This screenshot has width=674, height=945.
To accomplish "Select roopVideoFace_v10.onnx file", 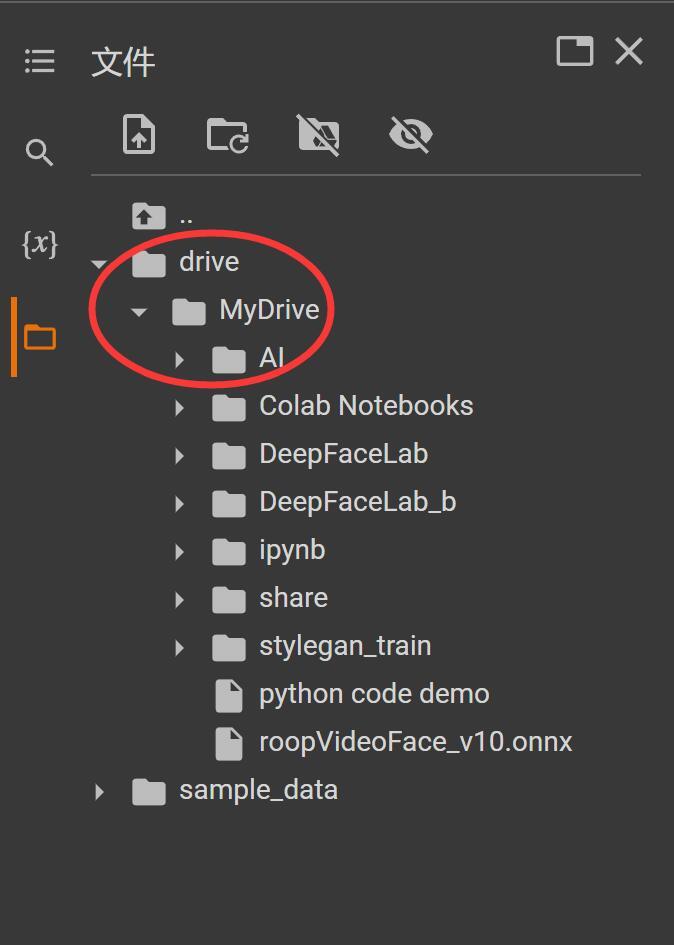I will coord(415,742).
